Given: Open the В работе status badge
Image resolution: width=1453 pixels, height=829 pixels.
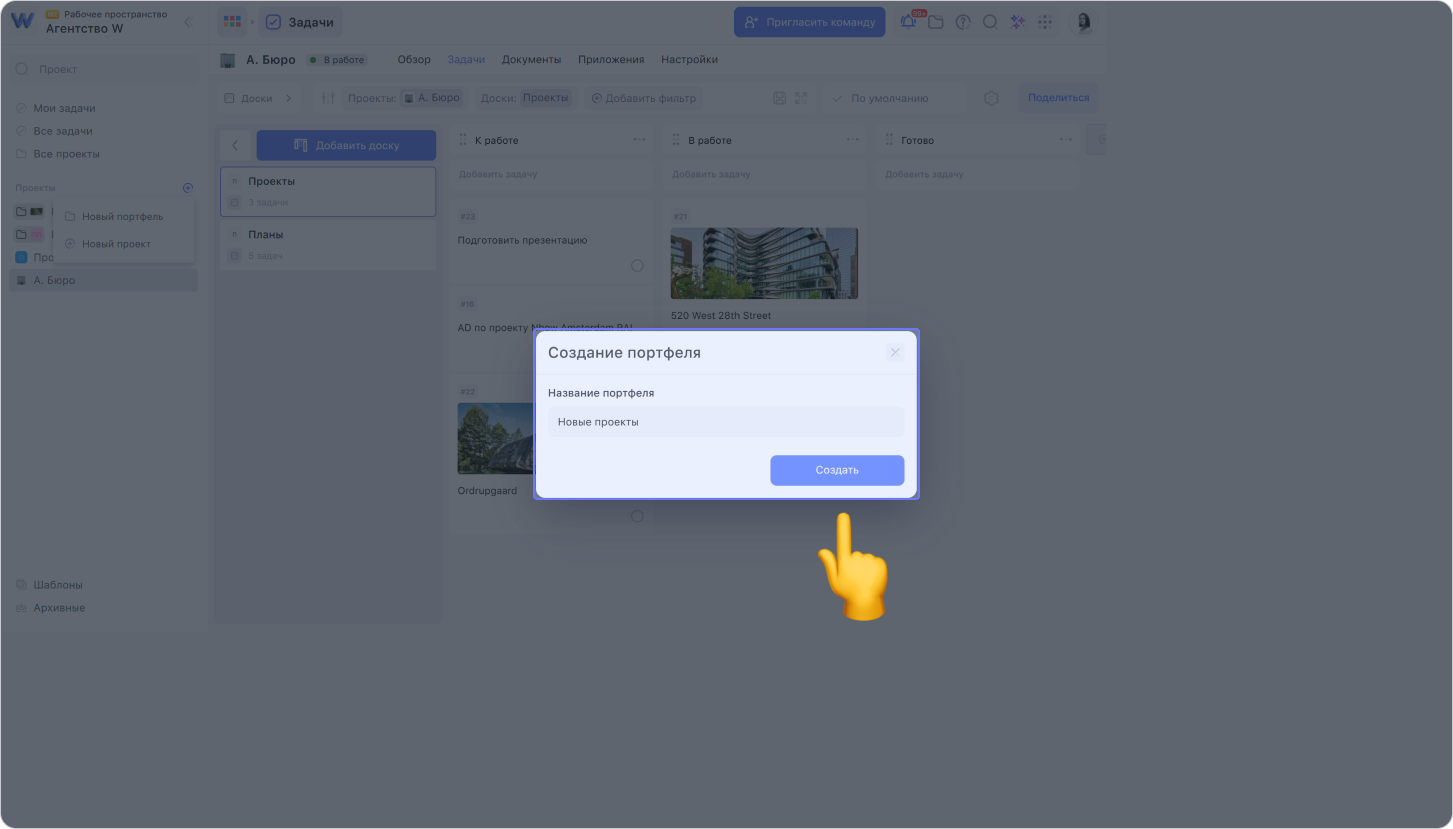Looking at the screenshot, I should click(x=337, y=60).
